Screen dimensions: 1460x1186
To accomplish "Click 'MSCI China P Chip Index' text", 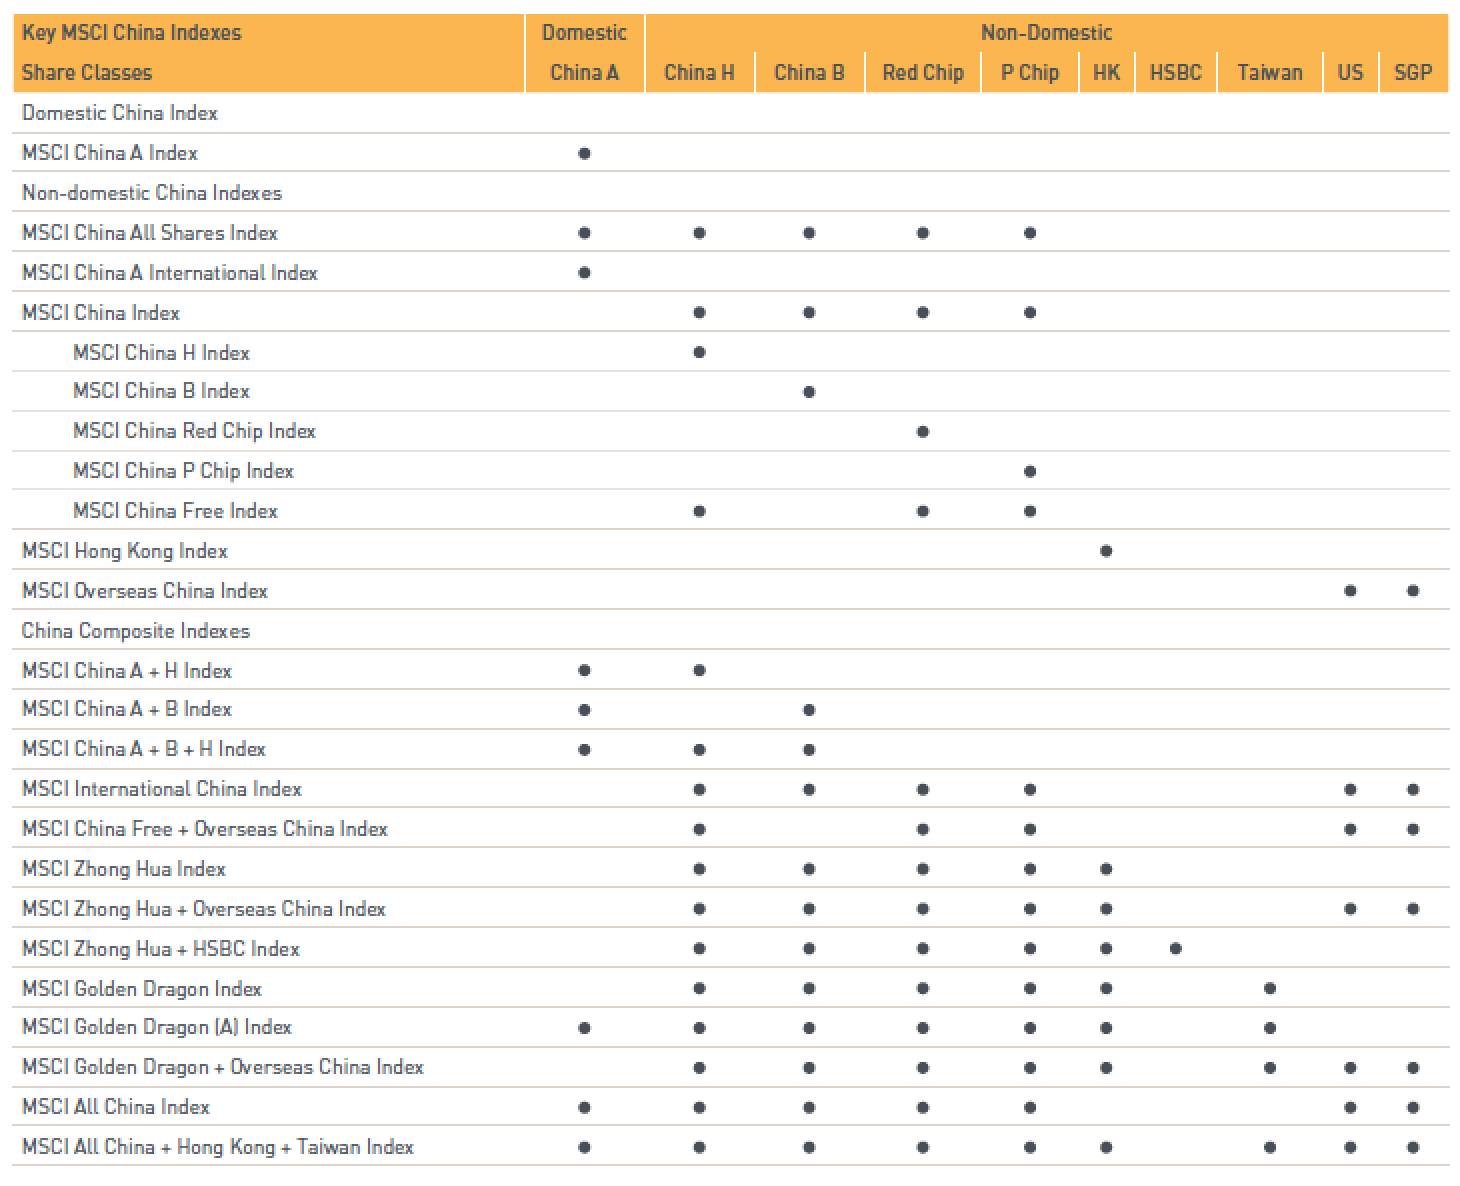I will [x=183, y=471].
